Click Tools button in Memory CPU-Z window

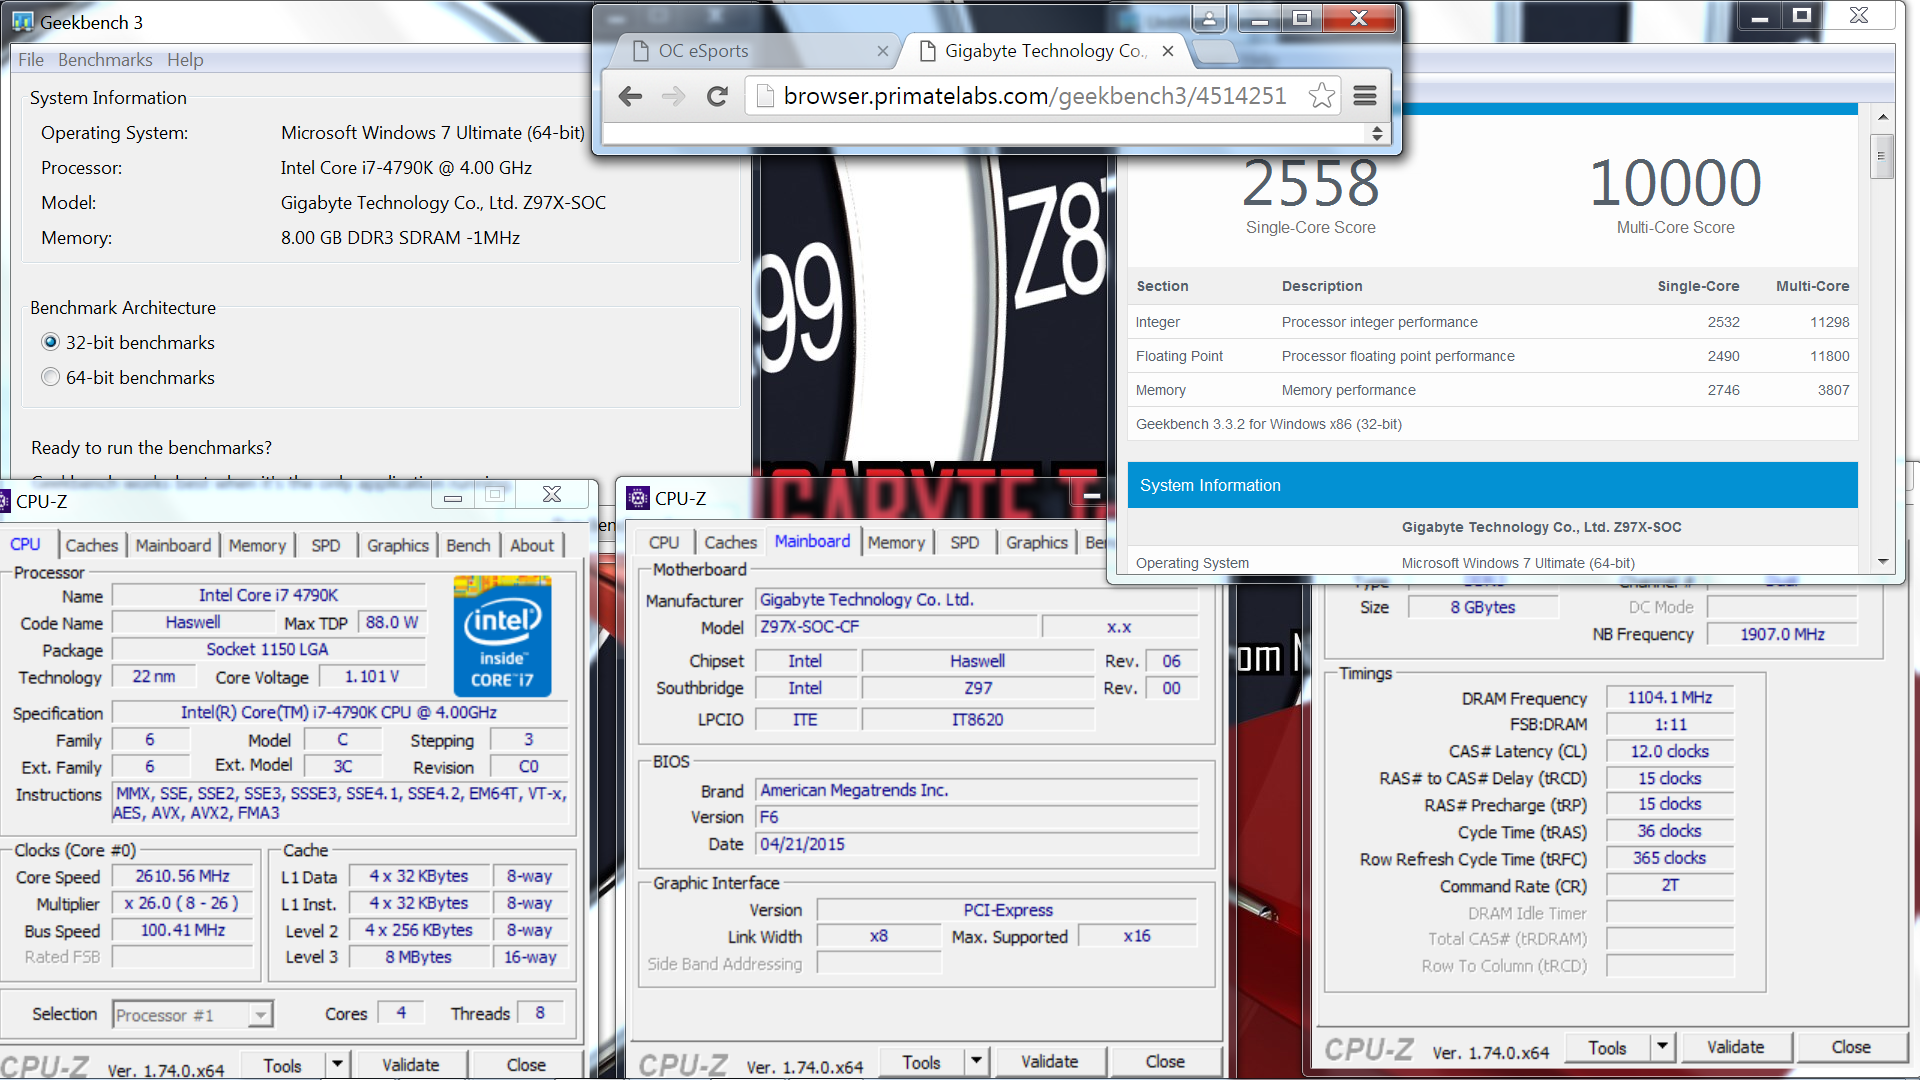tap(1607, 1048)
